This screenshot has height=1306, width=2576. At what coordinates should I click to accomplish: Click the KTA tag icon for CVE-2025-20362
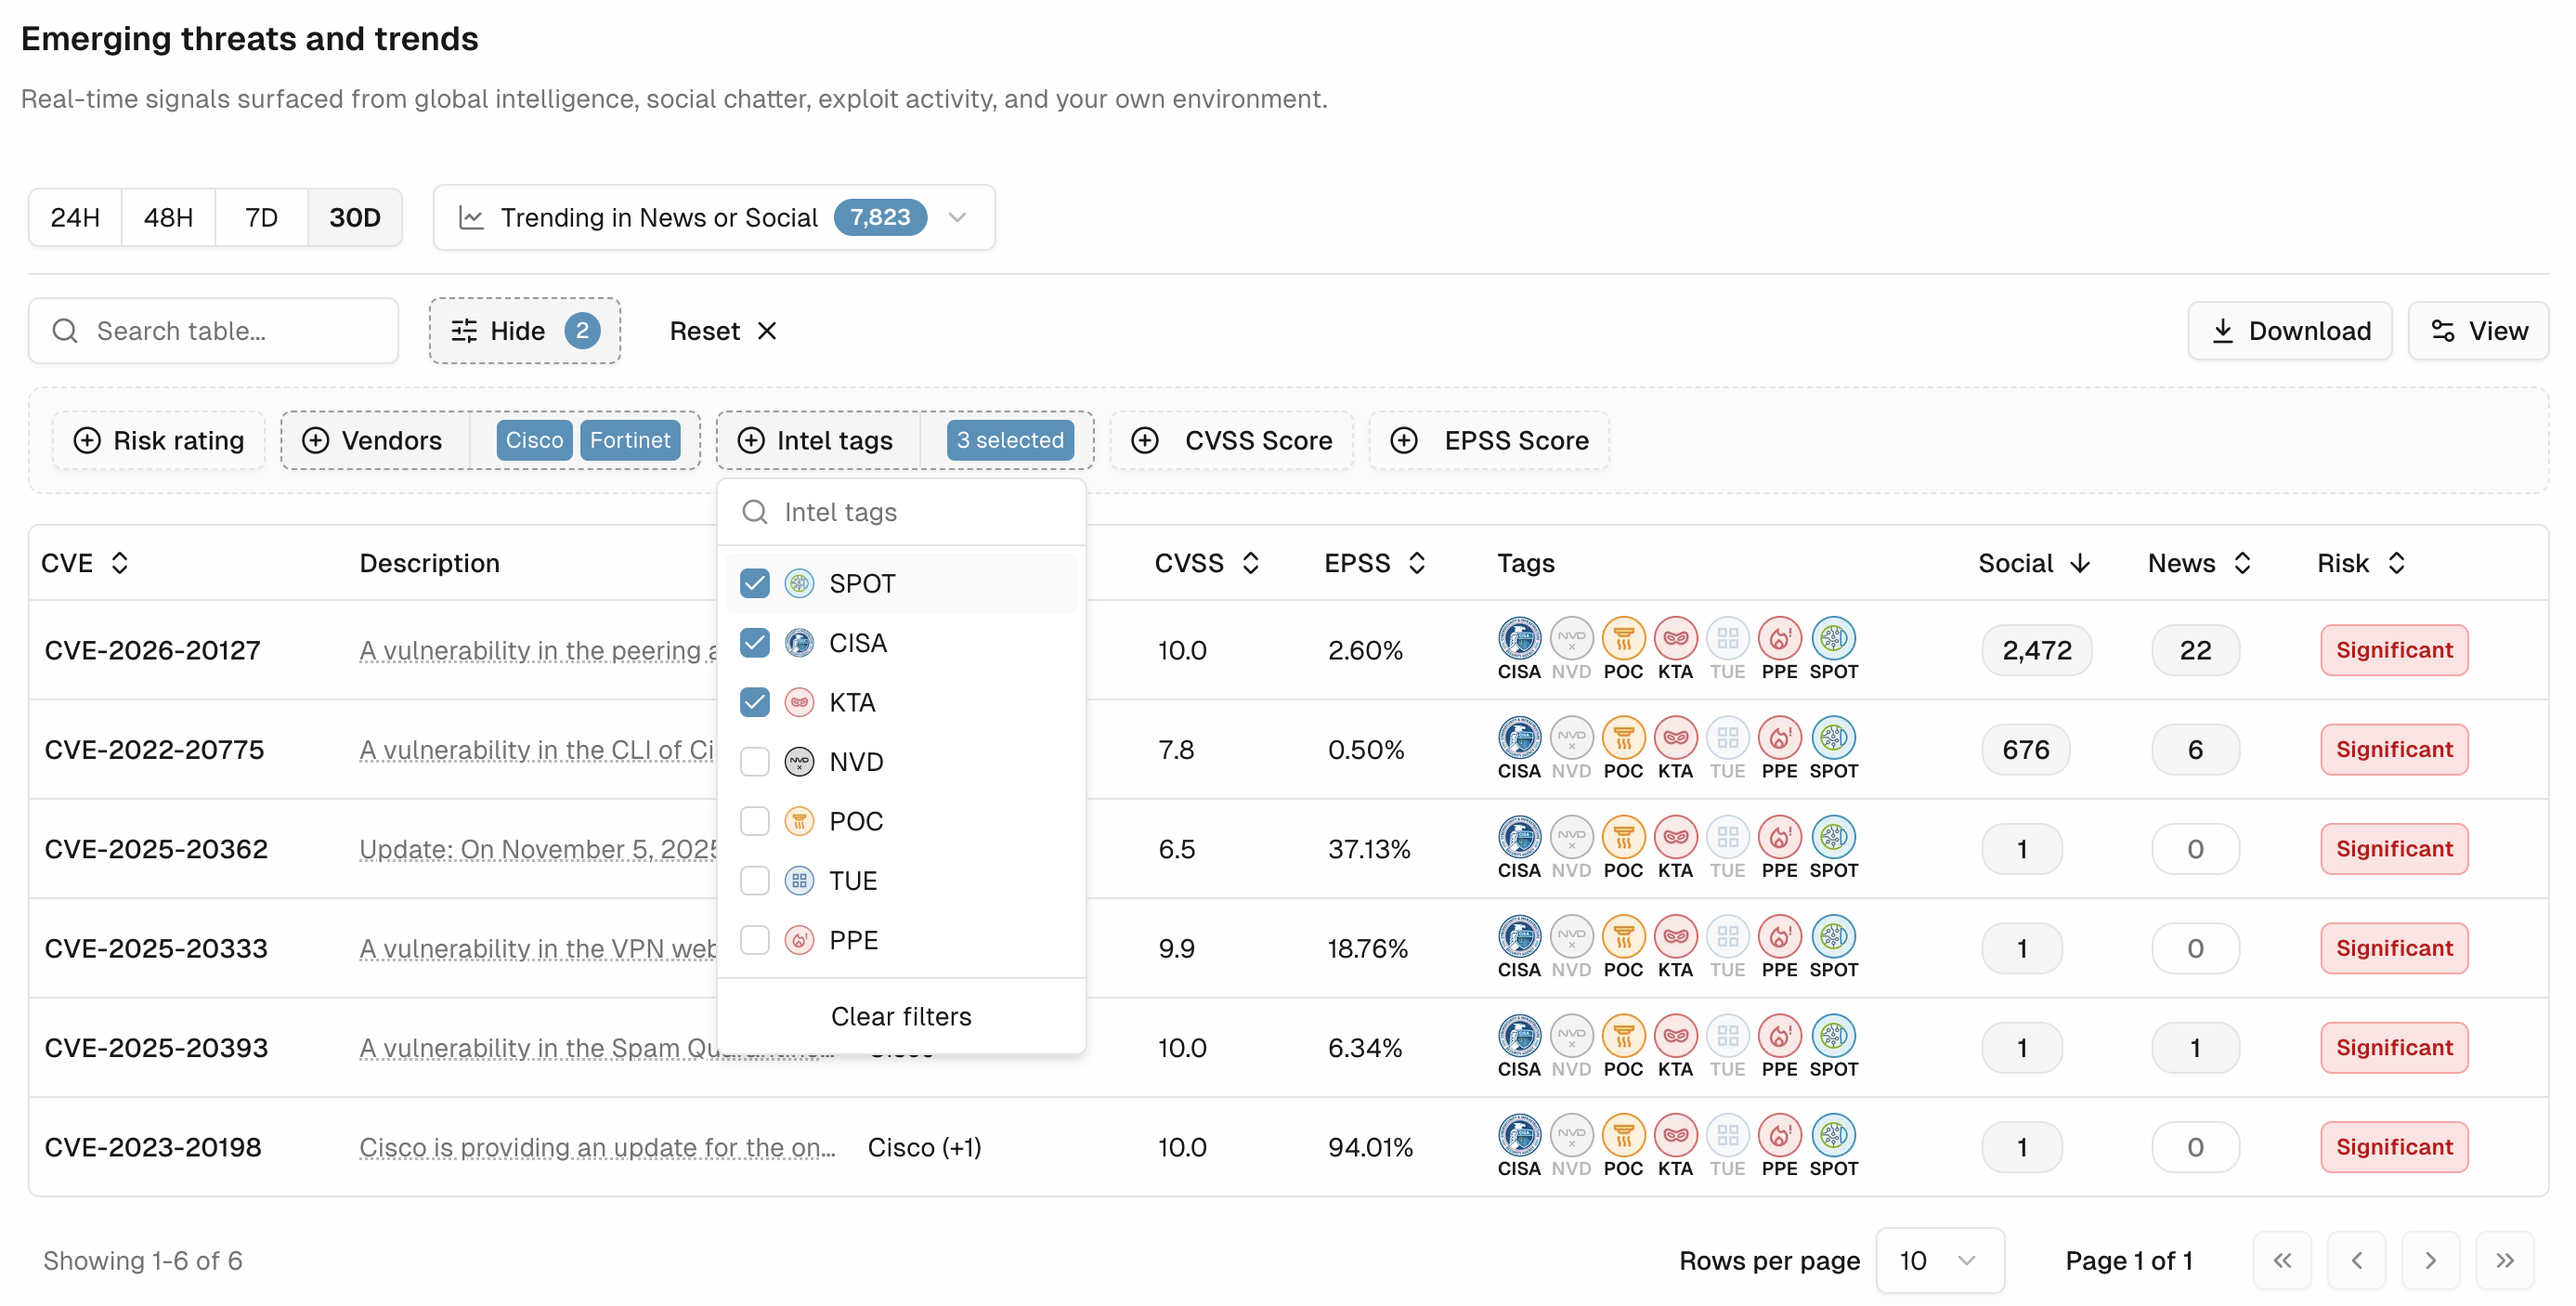point(1675,837)
